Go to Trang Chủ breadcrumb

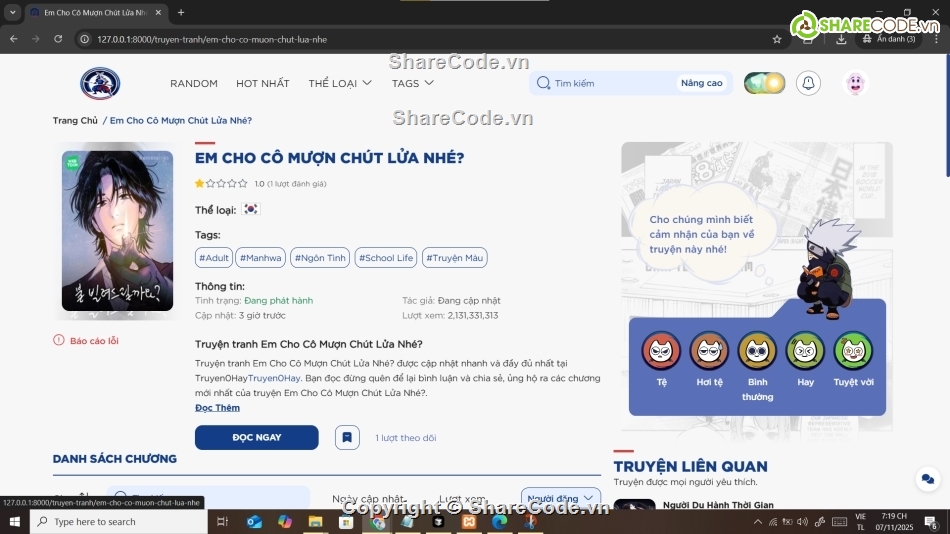click(75, 120)
